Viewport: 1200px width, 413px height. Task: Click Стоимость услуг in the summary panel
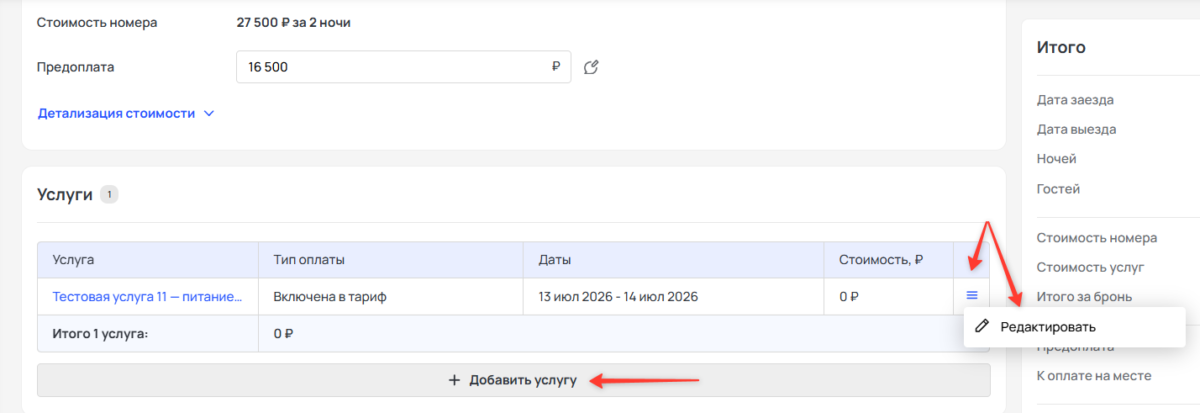(x=1090, y=267)
